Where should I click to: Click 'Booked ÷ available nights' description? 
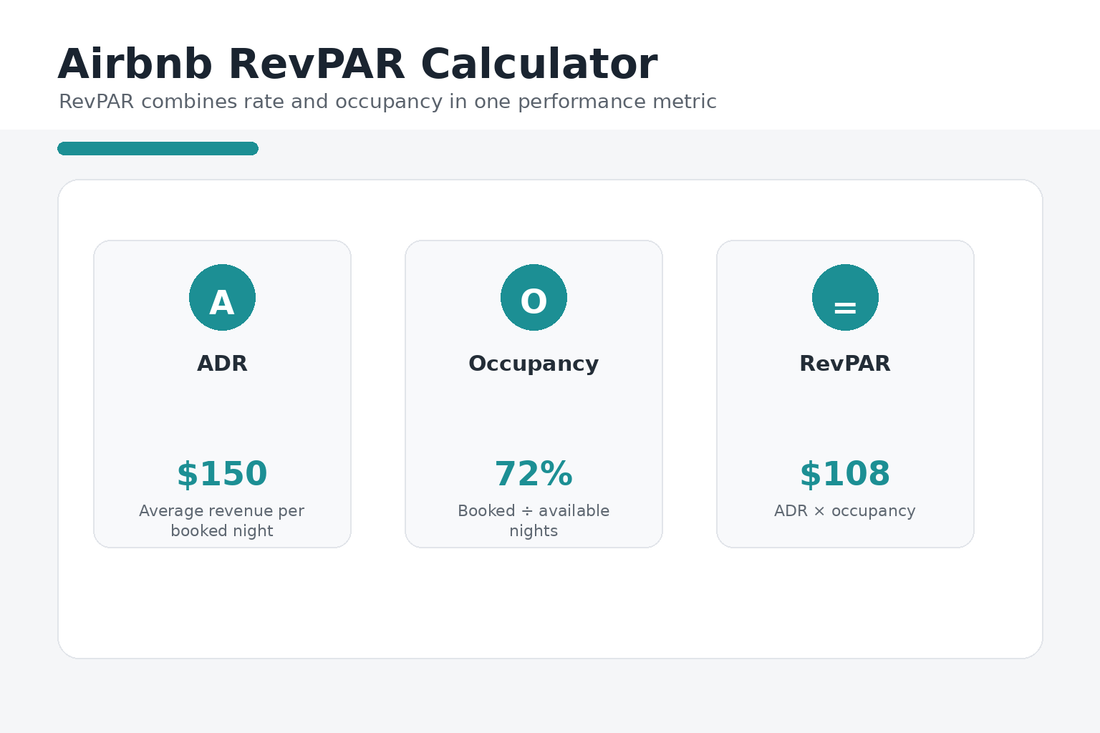pos(534,520)
